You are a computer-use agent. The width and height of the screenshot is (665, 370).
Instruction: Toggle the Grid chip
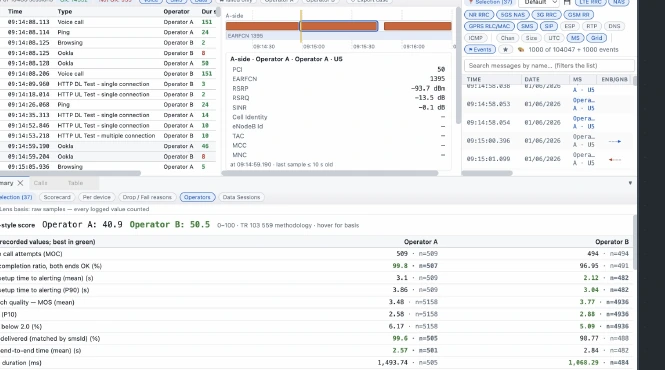[x=597, y=38]
